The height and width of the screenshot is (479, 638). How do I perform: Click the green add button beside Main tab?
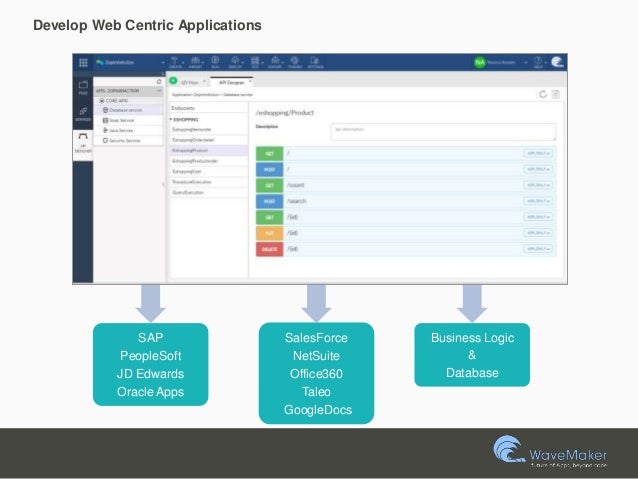tap(173, 81)
